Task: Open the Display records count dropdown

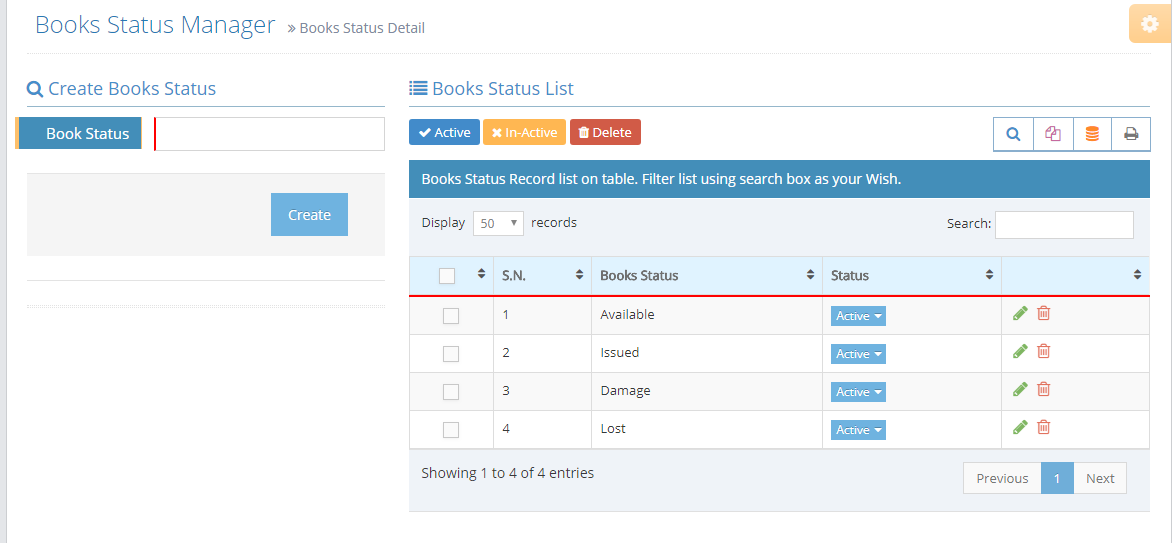Action: [498, 223]
